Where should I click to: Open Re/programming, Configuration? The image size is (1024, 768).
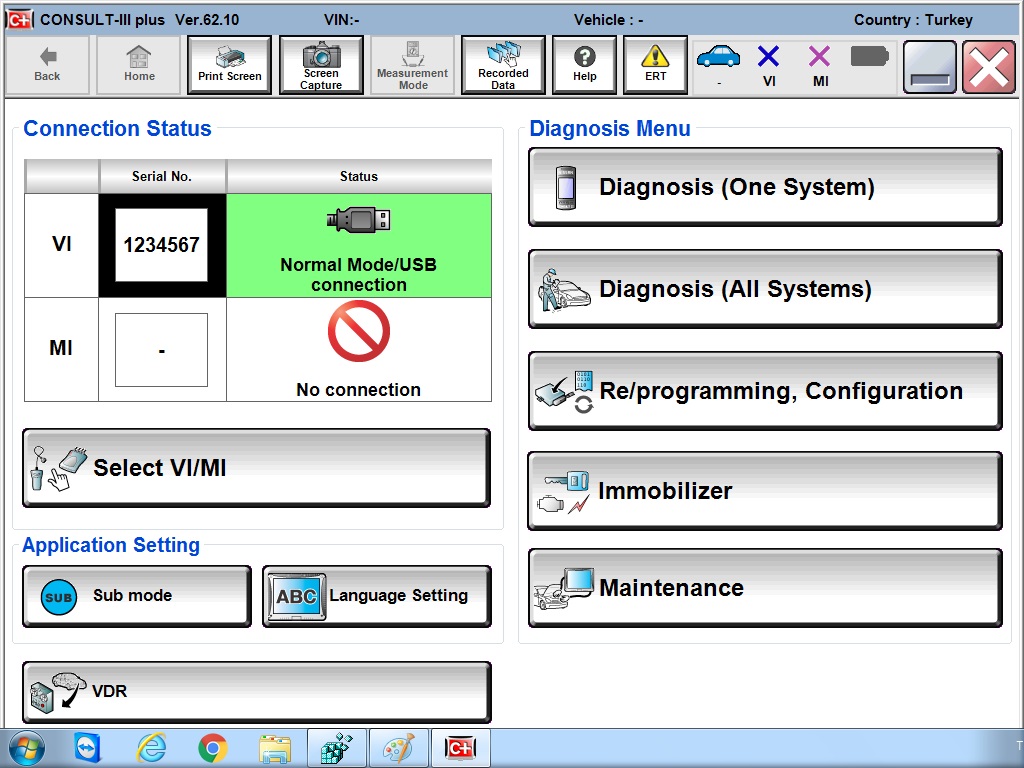765,391
